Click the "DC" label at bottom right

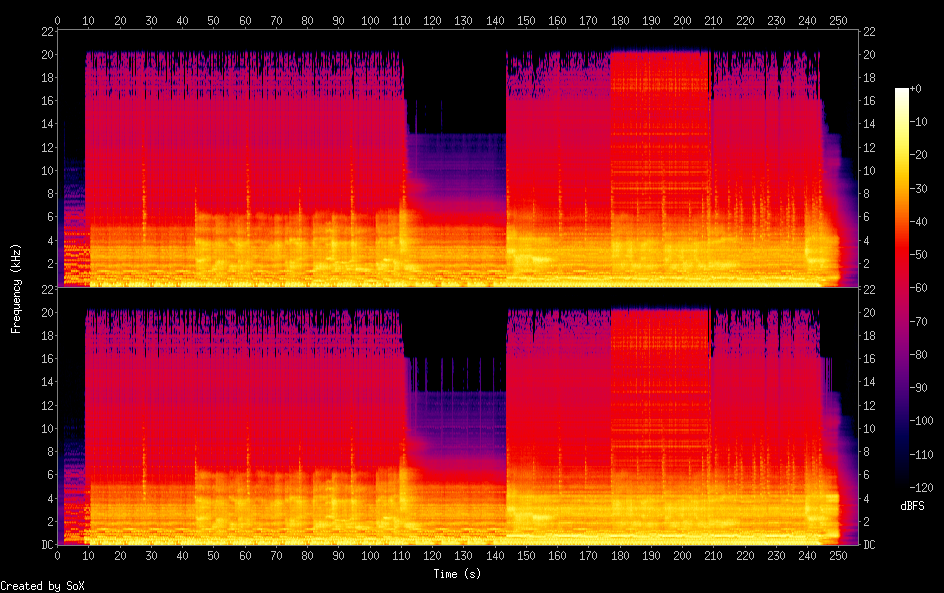coord(870,545)
